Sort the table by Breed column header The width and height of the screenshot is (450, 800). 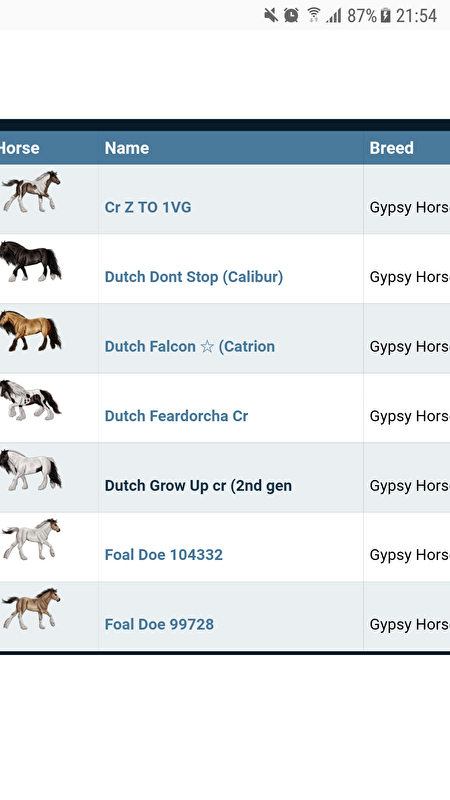tap(392, 148)
